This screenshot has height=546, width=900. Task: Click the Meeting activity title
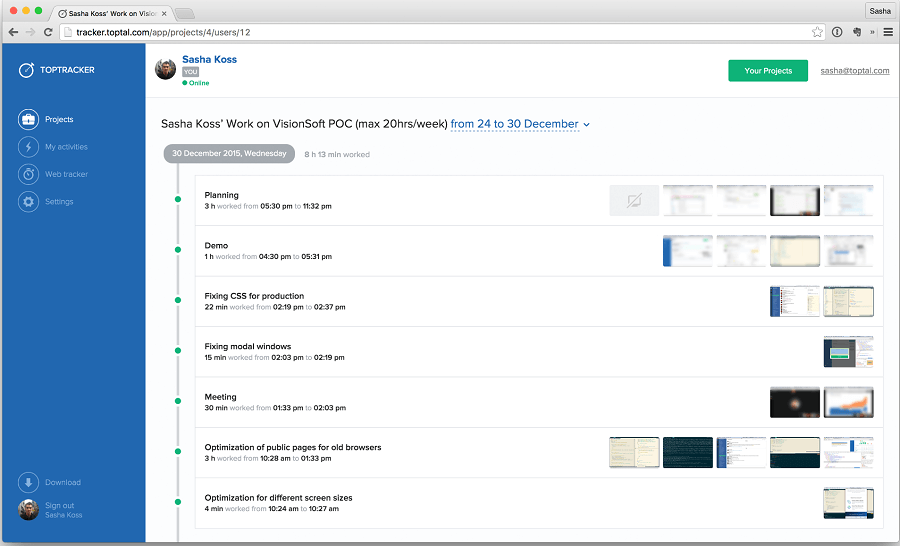(220, 397)
